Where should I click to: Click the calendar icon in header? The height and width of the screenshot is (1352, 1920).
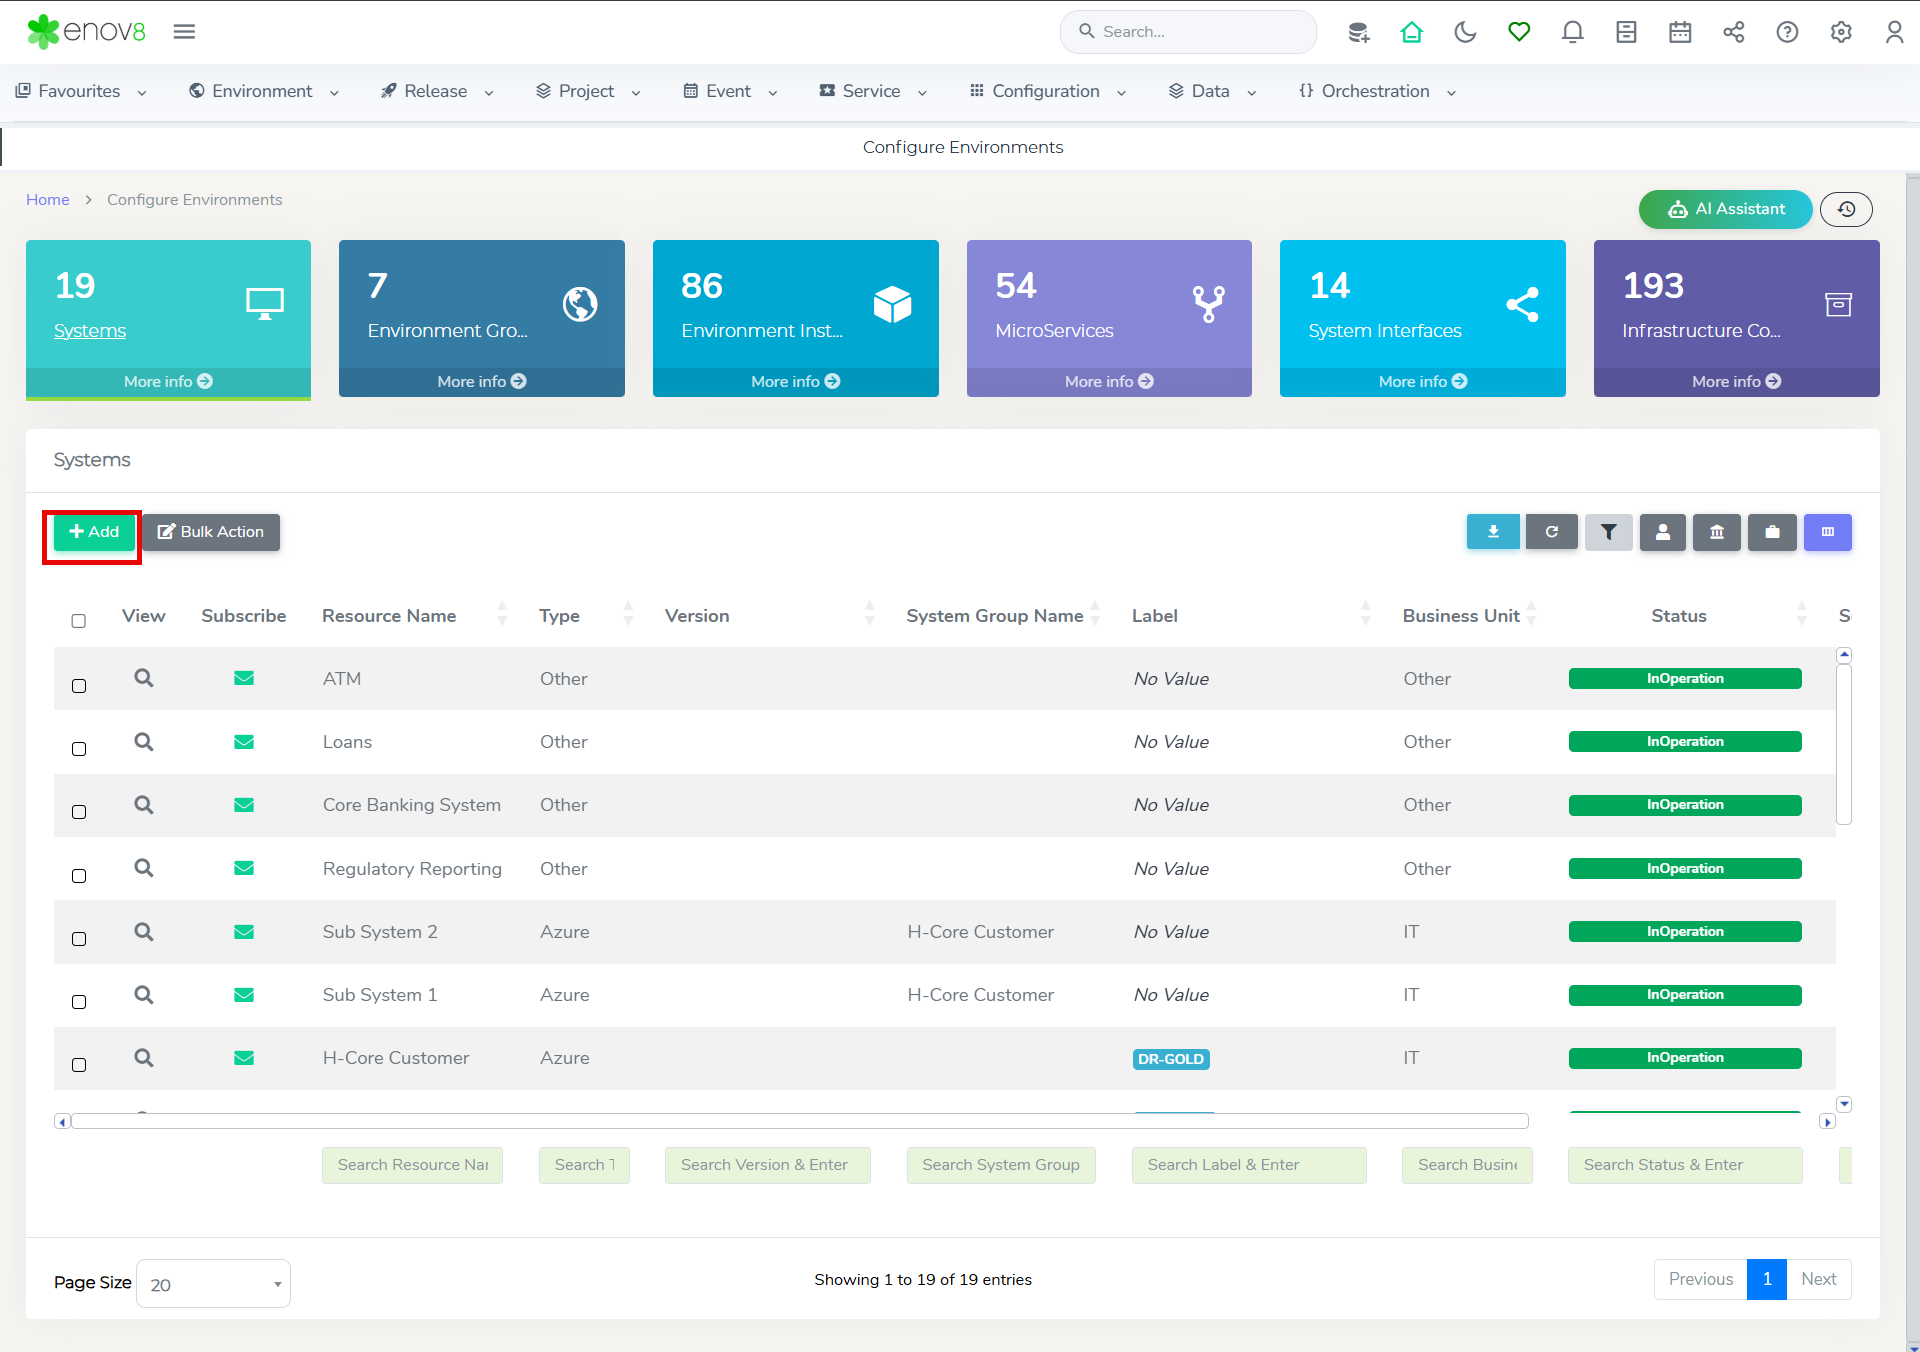tap(1680, 32)
